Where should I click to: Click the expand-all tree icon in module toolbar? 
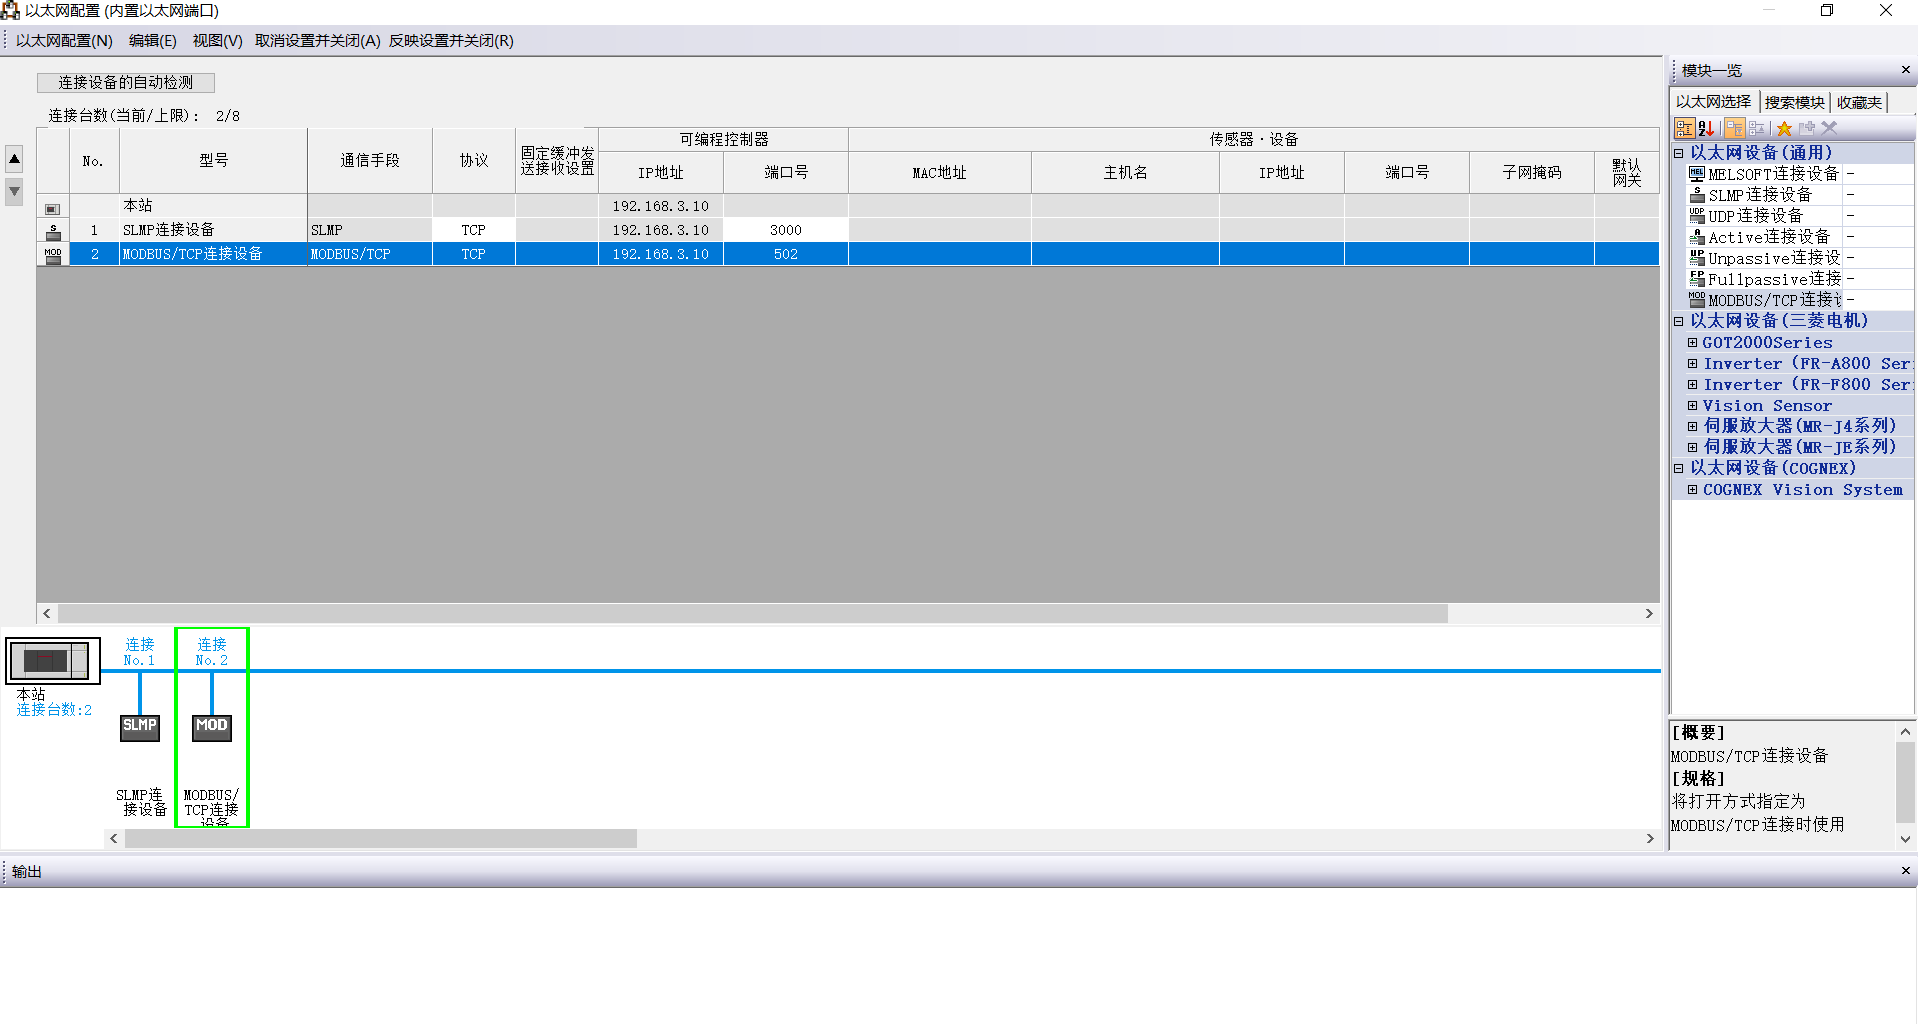tap(1734, 128)
